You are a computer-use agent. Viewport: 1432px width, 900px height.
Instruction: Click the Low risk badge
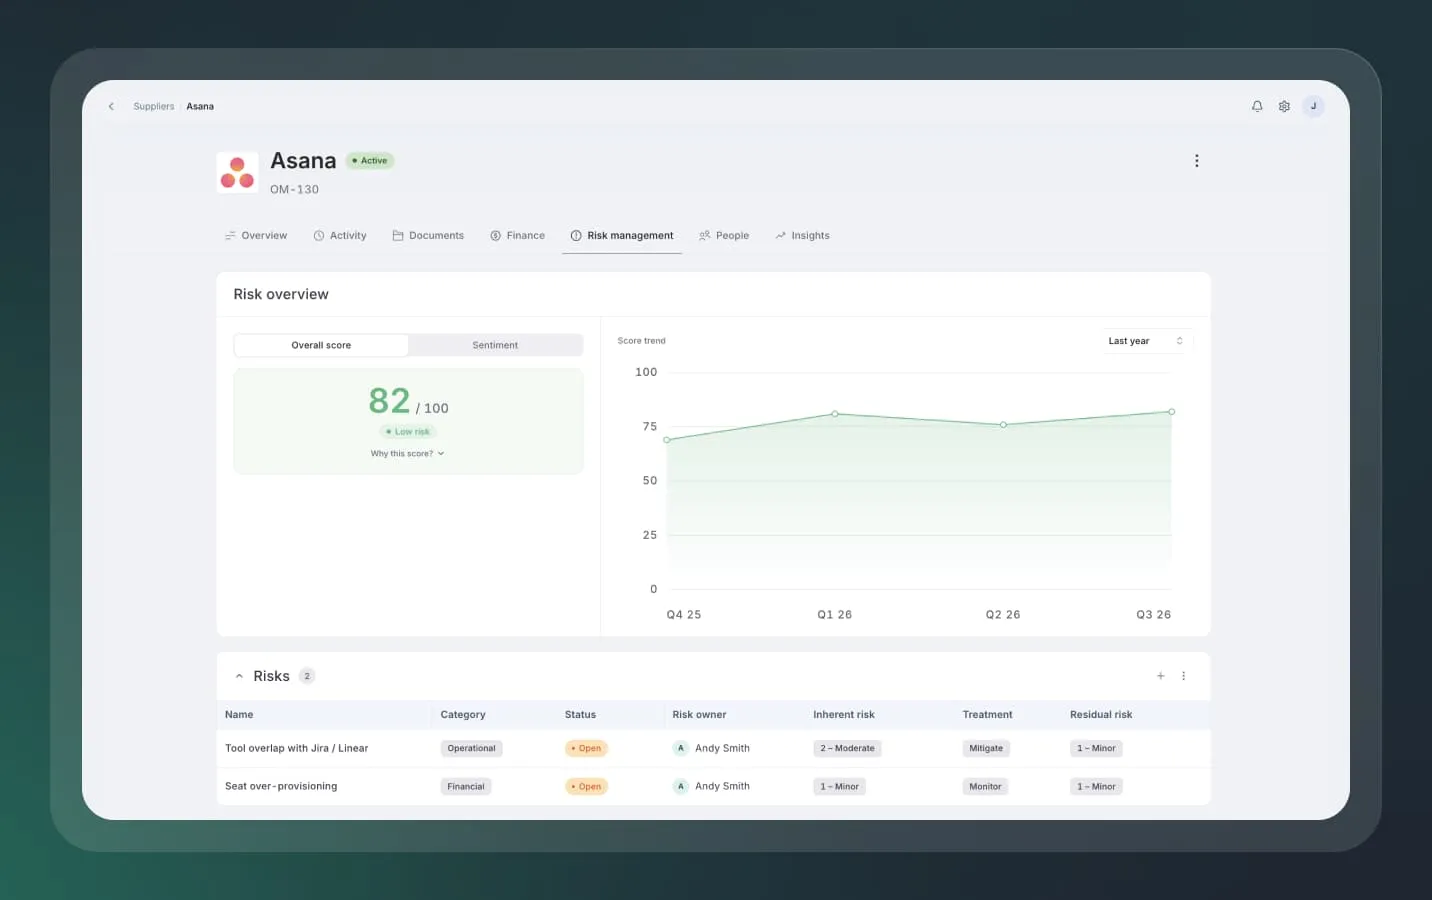point(408,432)
